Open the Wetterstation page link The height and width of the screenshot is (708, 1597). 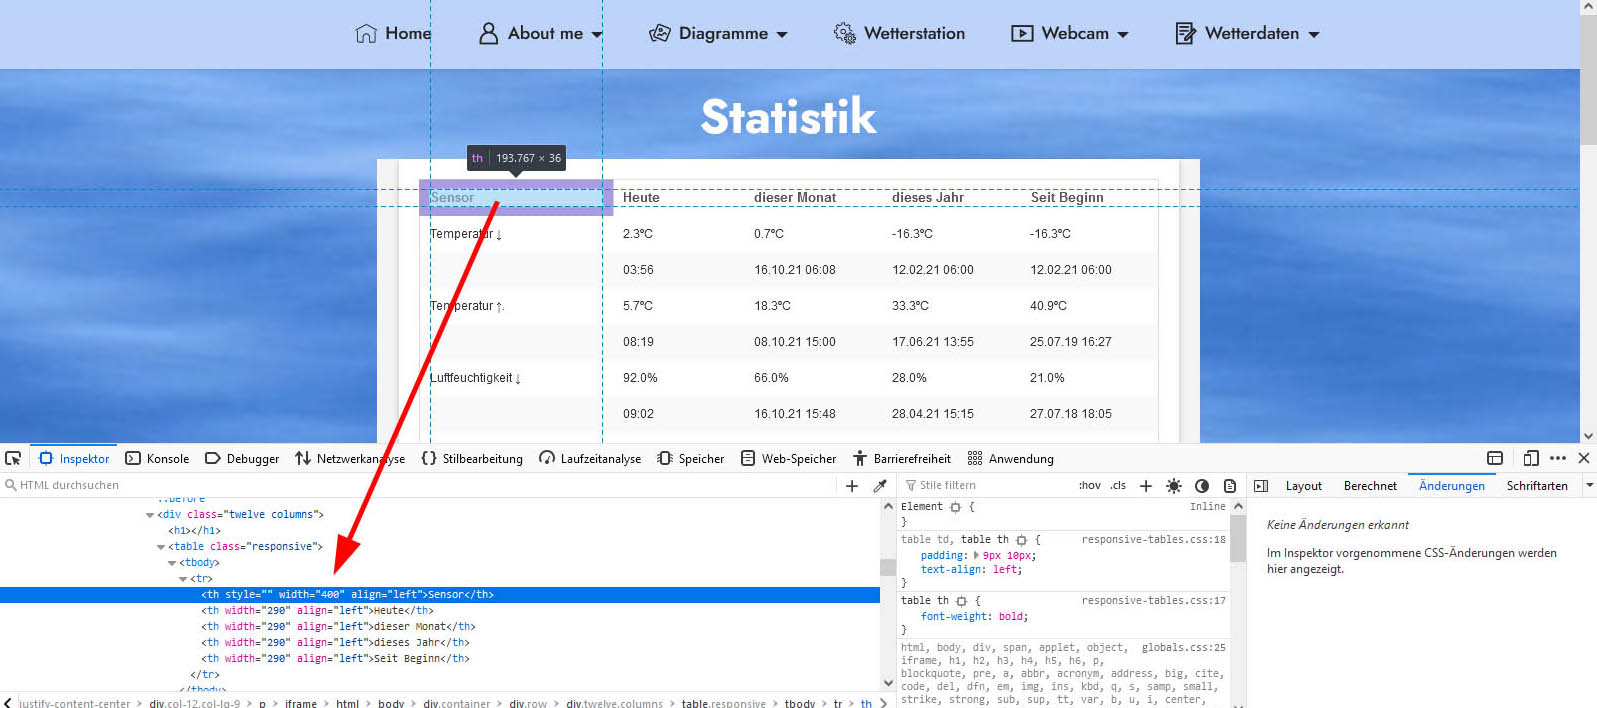click(899, 33)
